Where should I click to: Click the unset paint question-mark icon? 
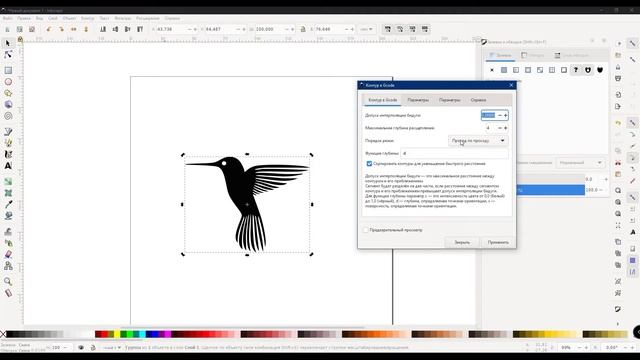coord(576,70)
